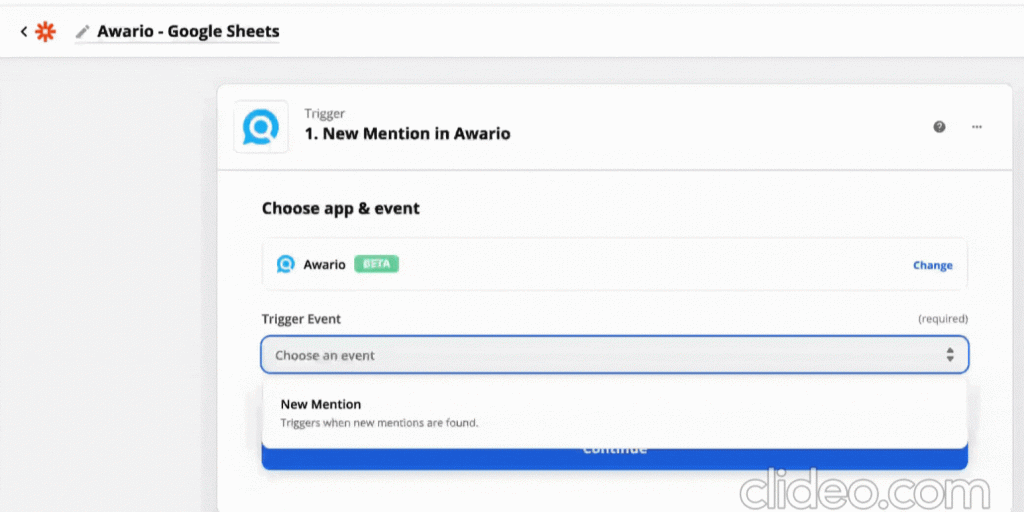
Task: Click the Awario app name in the app row
Action: 324,264
